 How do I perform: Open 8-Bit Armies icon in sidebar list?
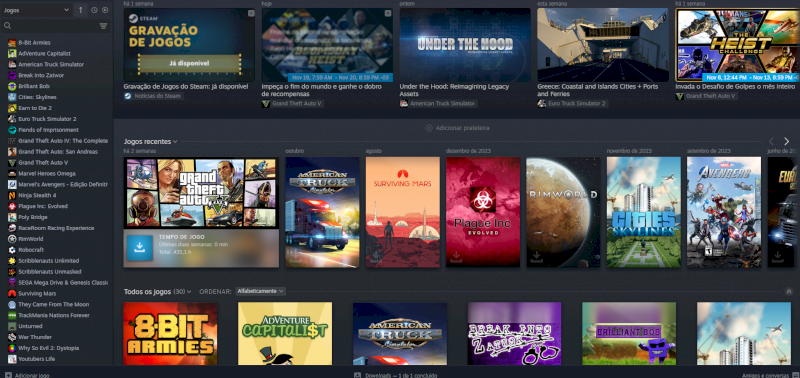click(12, 43)
